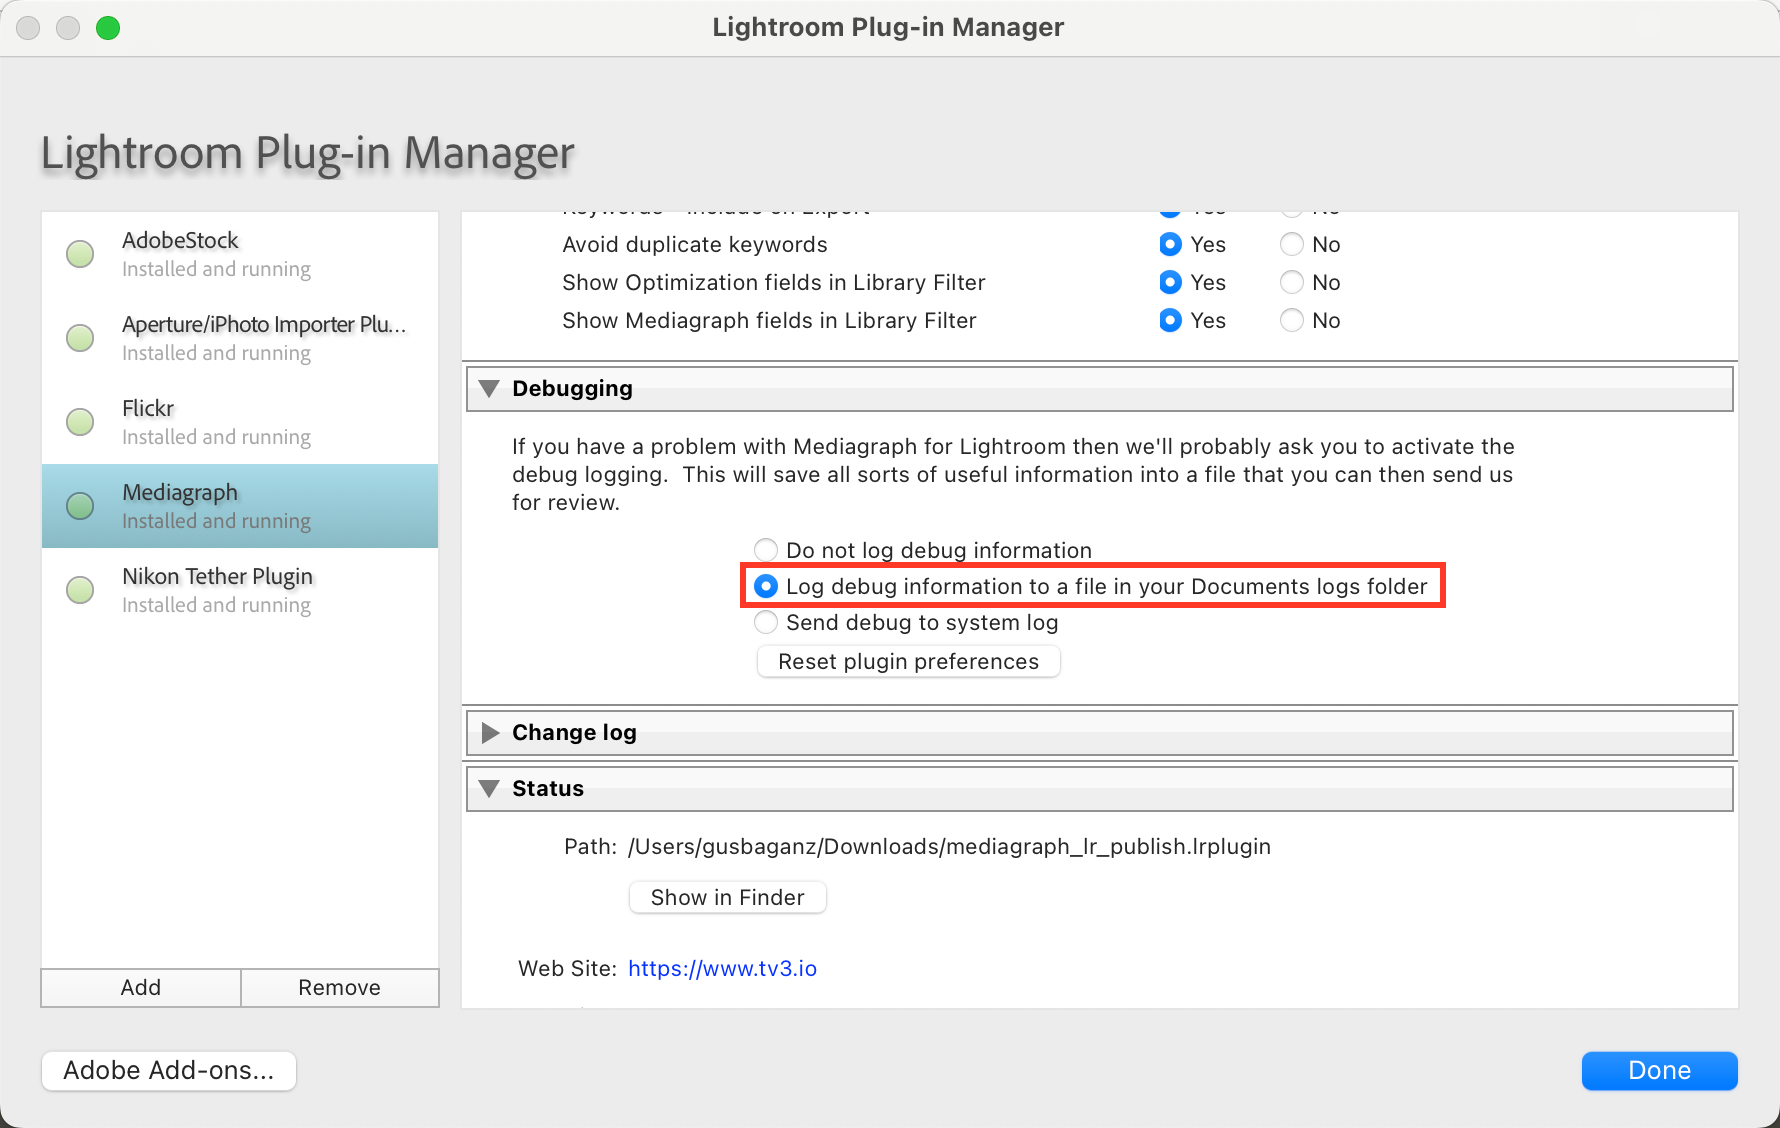The height and width of the screenshot is (1128, 1780).
Task: Click the Nikon Tether Plugin status indicator
Action: (x=80, y=590)
